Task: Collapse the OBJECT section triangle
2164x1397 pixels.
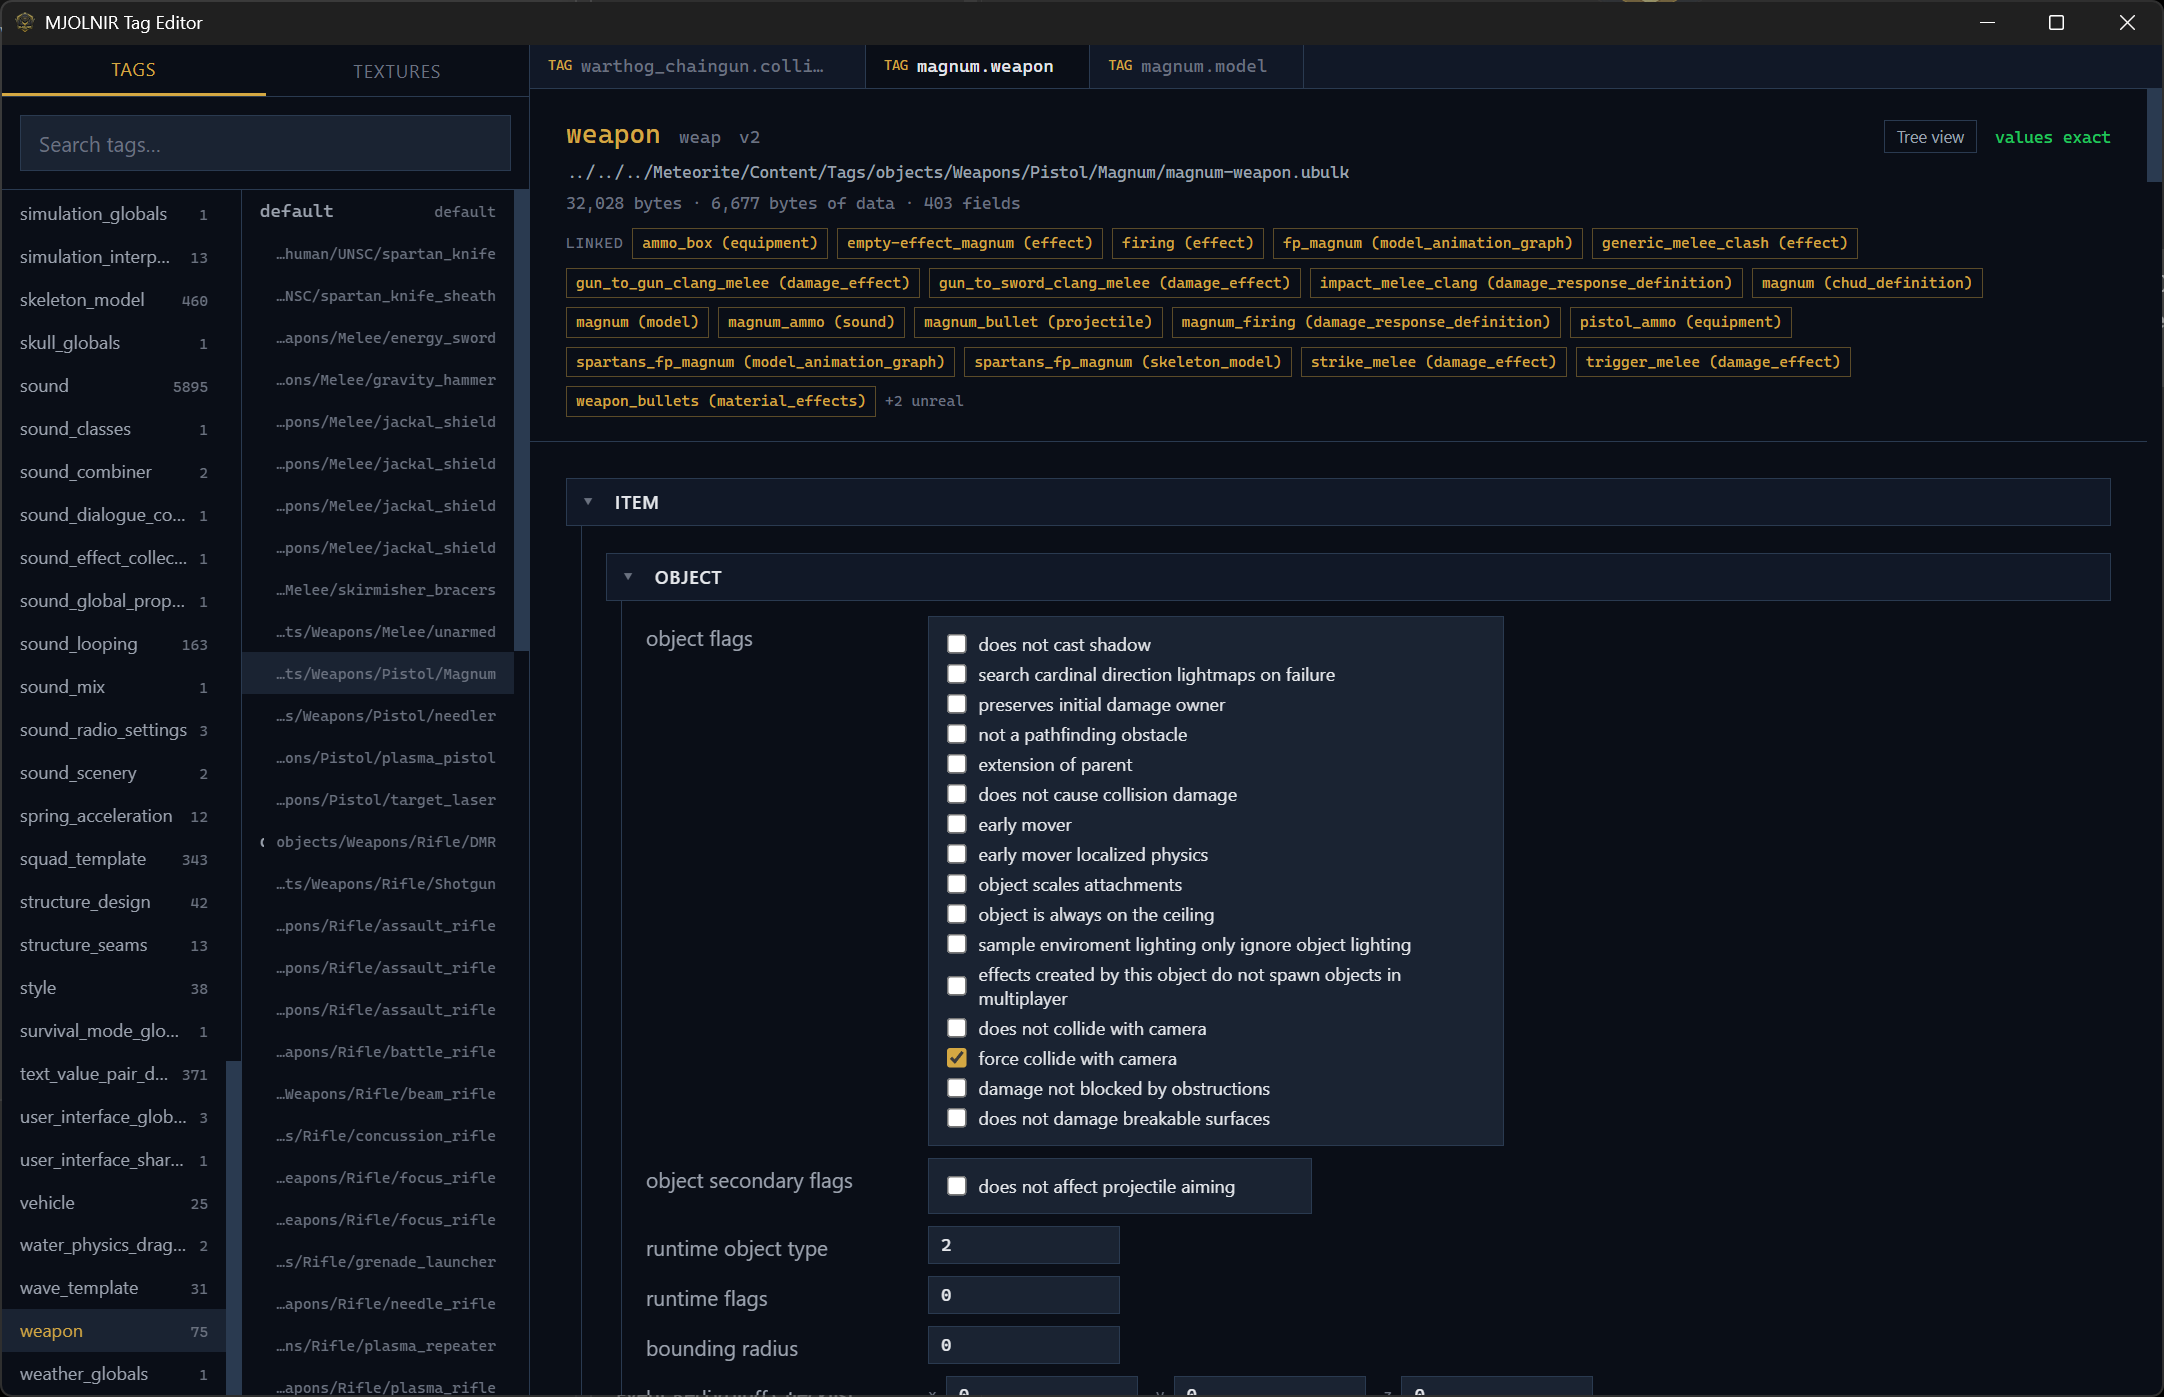Action: 628,577
